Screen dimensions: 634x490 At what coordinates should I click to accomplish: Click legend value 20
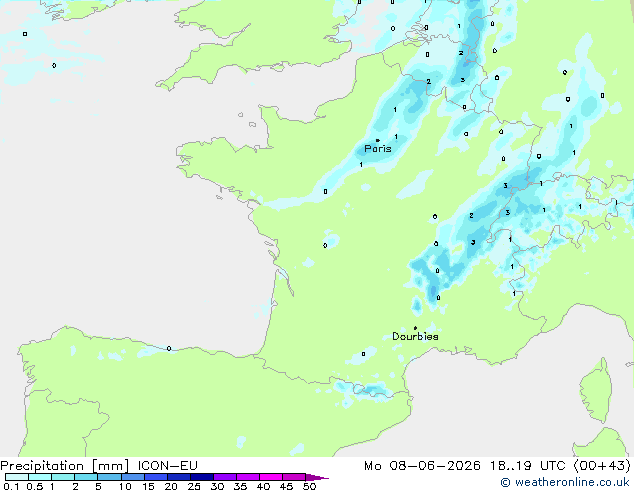click(171, 486)
